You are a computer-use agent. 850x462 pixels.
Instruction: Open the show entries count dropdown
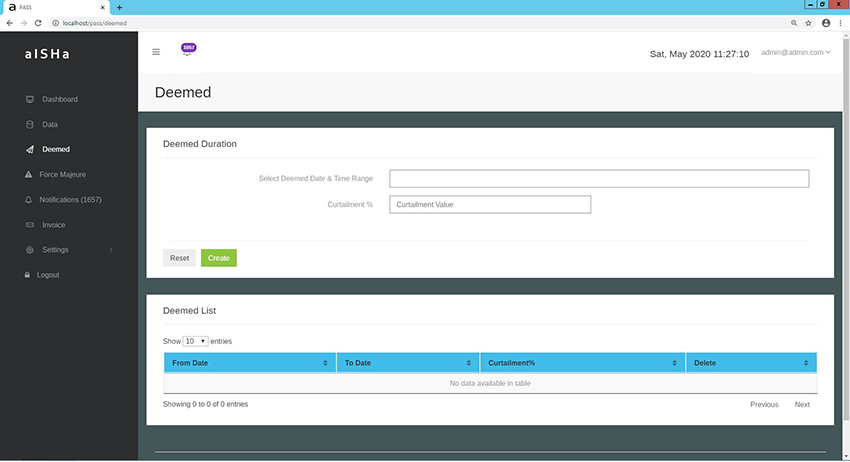coord(195,341)
